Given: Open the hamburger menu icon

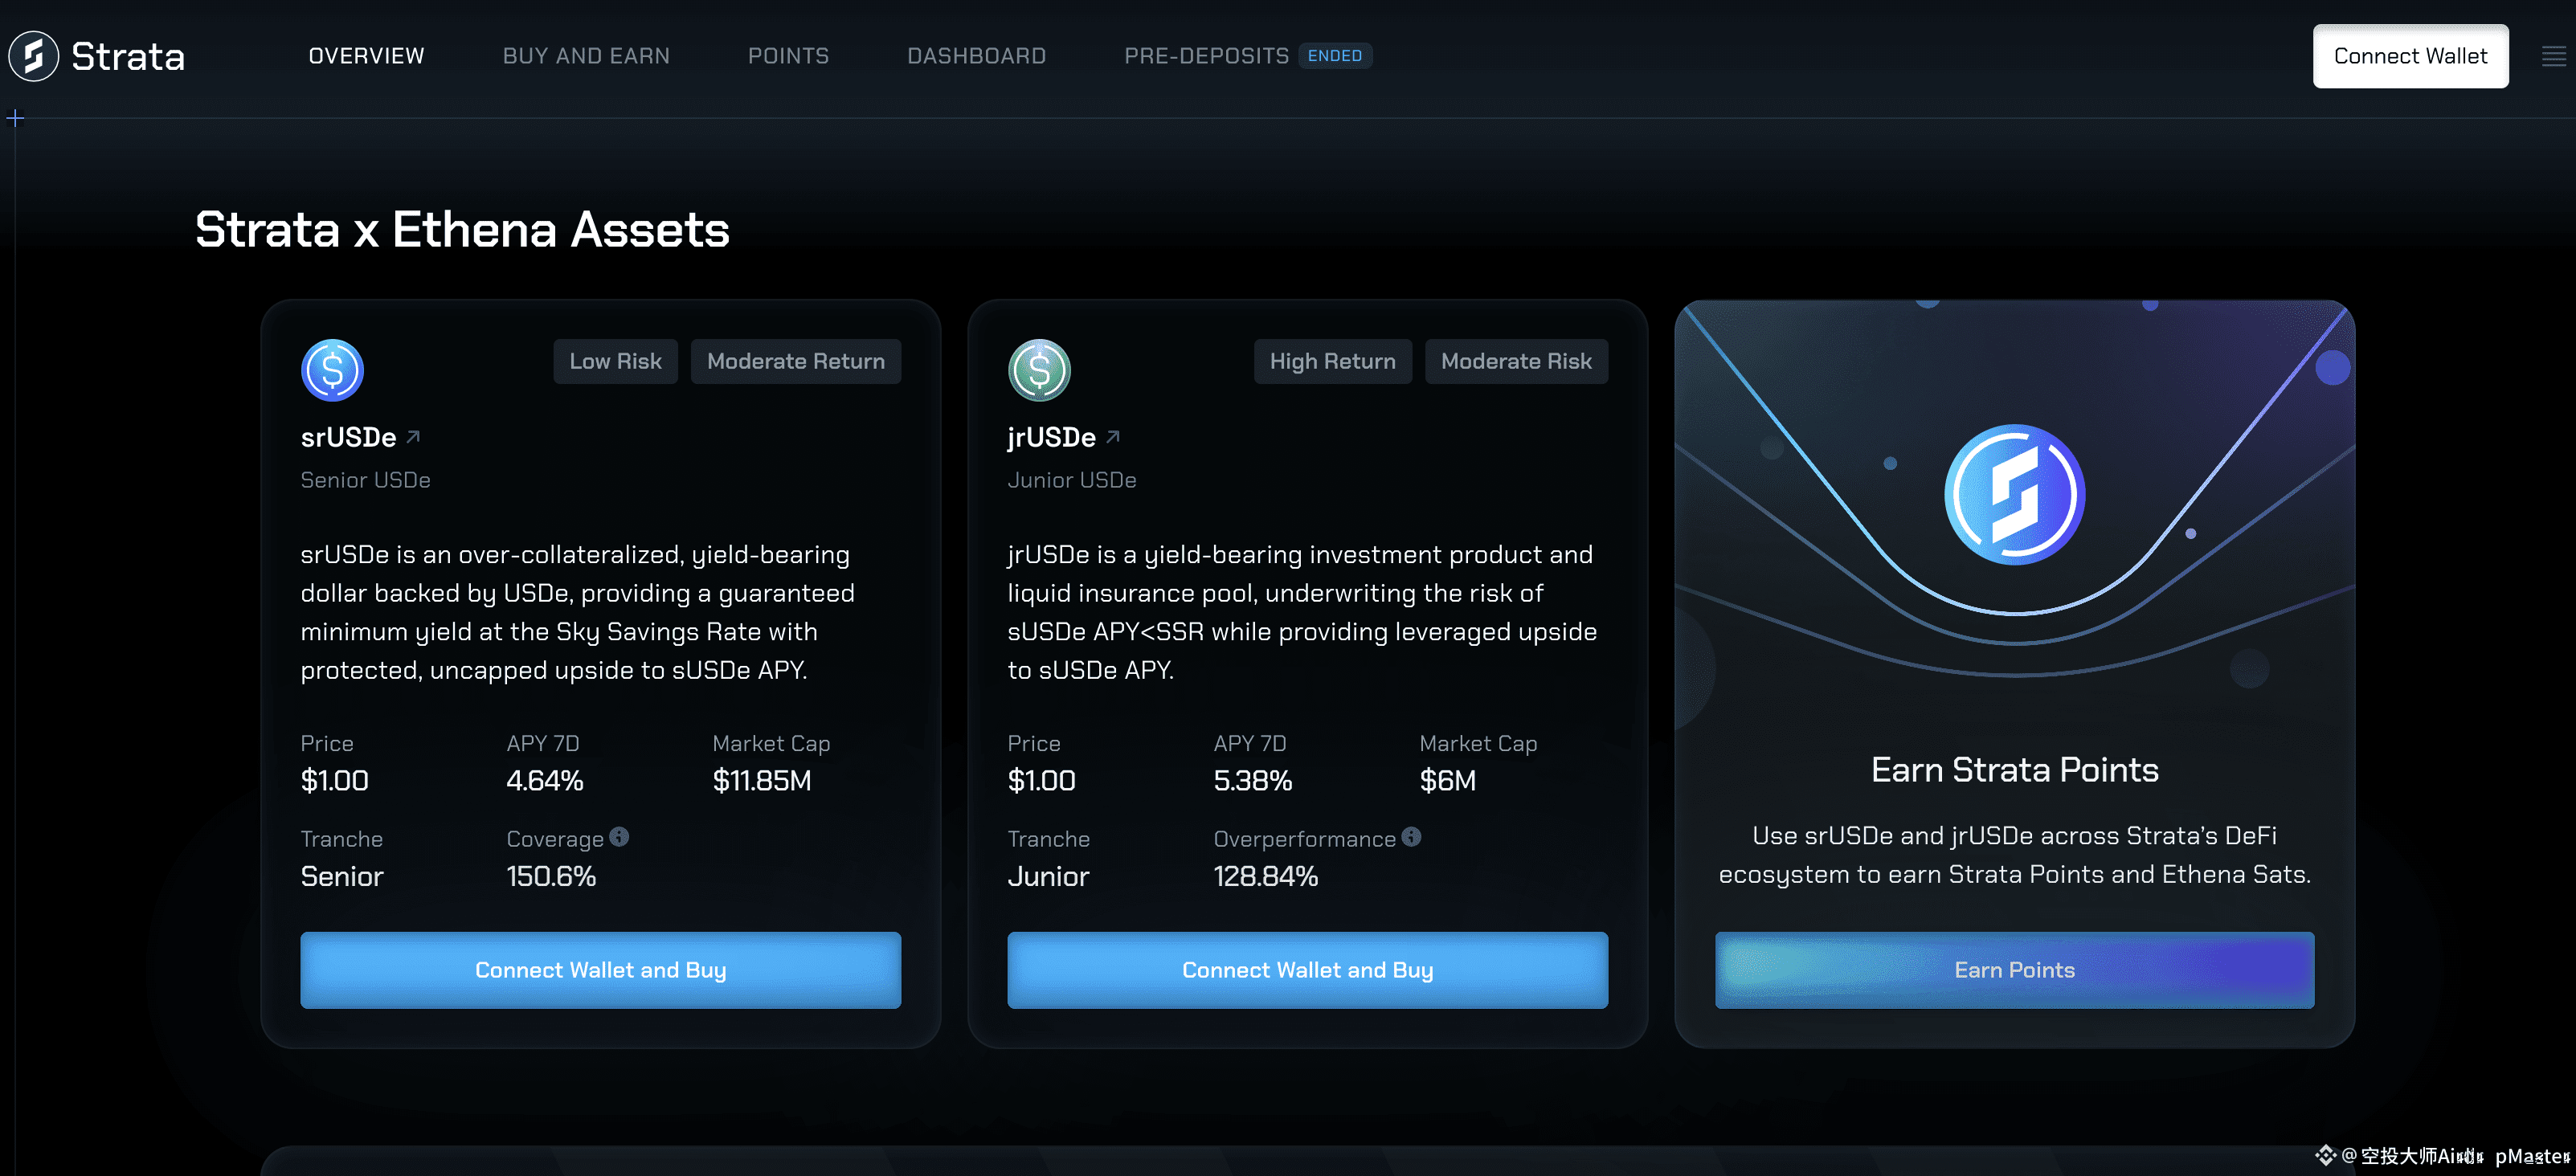Looking at the screenshot, I should tap(2553, 56).
